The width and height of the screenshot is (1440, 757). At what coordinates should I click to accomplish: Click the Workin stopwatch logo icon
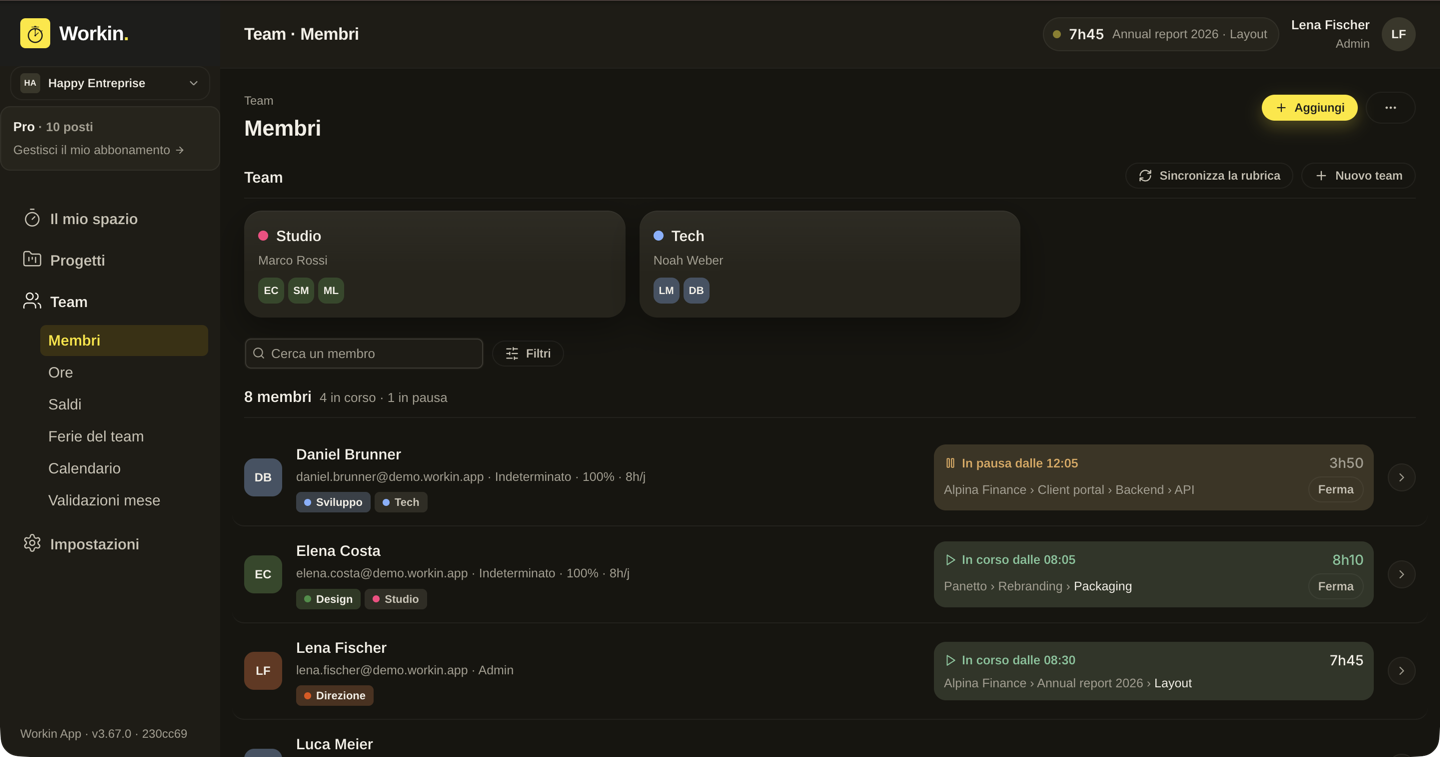pos(35,34)
